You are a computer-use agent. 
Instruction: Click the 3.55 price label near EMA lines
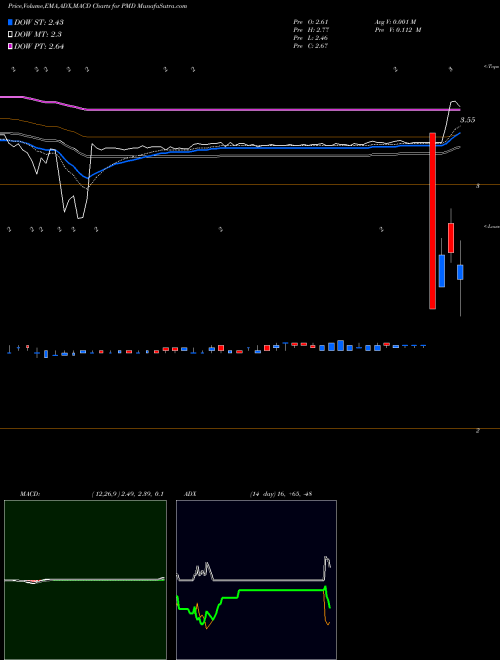click(x=467, y=120)
